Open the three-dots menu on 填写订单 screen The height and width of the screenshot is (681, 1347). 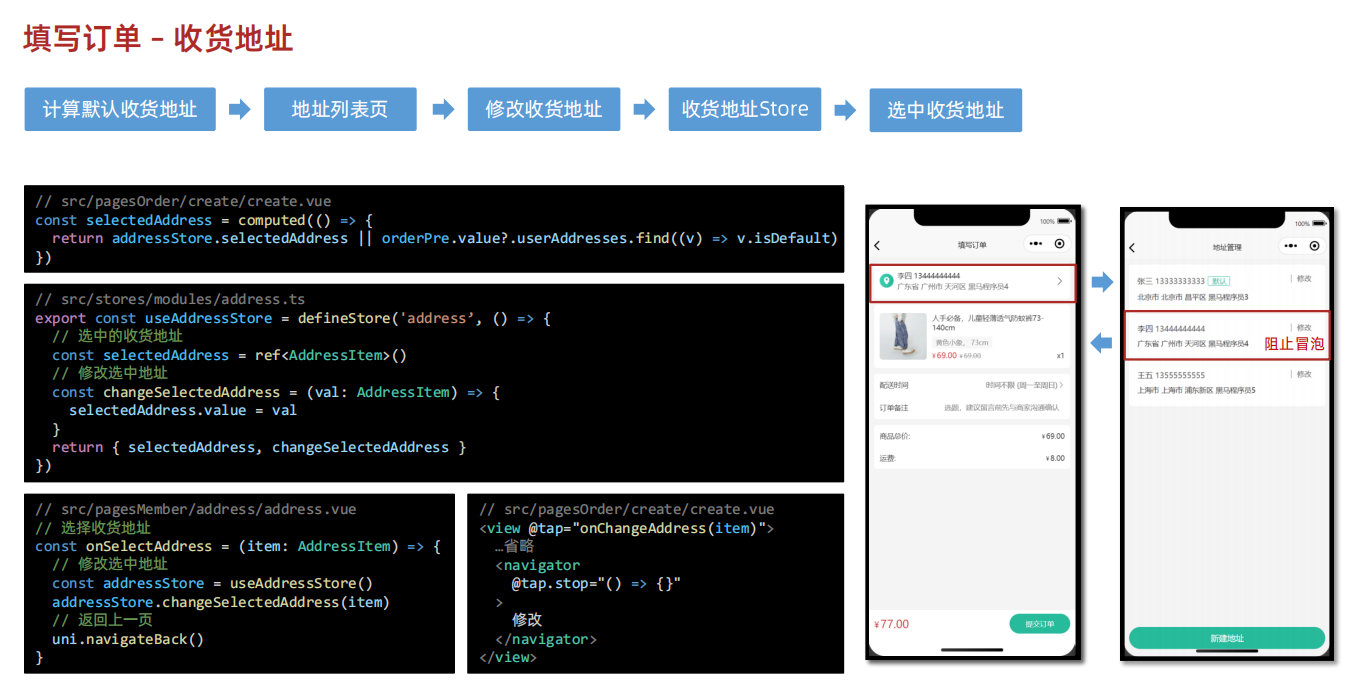(x=1035, y=244)
